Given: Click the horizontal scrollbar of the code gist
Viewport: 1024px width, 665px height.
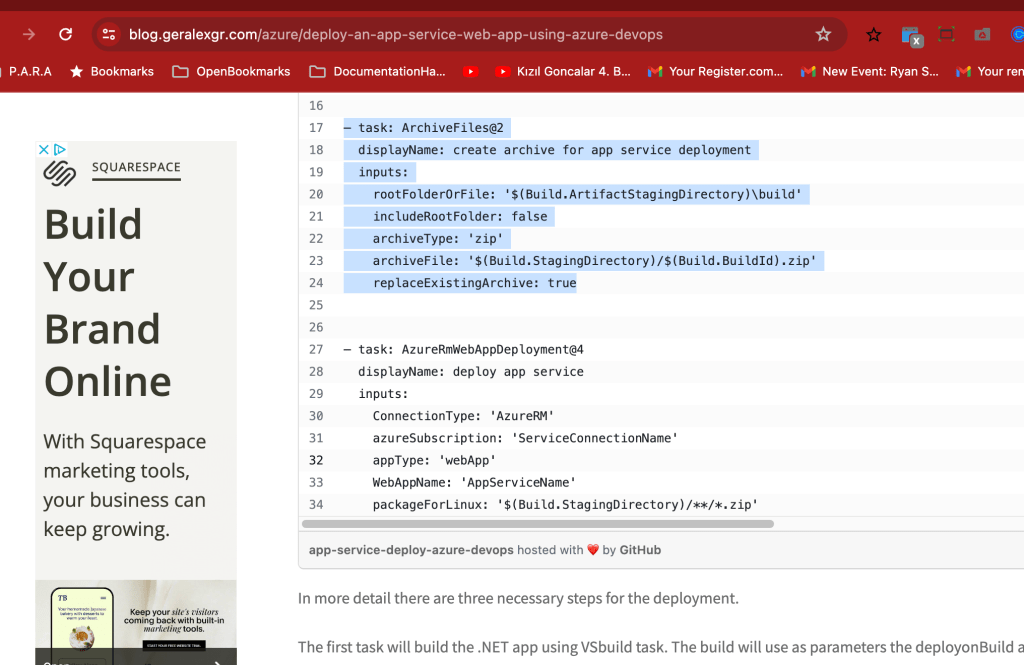Looking at the screenshot, I should tap(537, 524).
